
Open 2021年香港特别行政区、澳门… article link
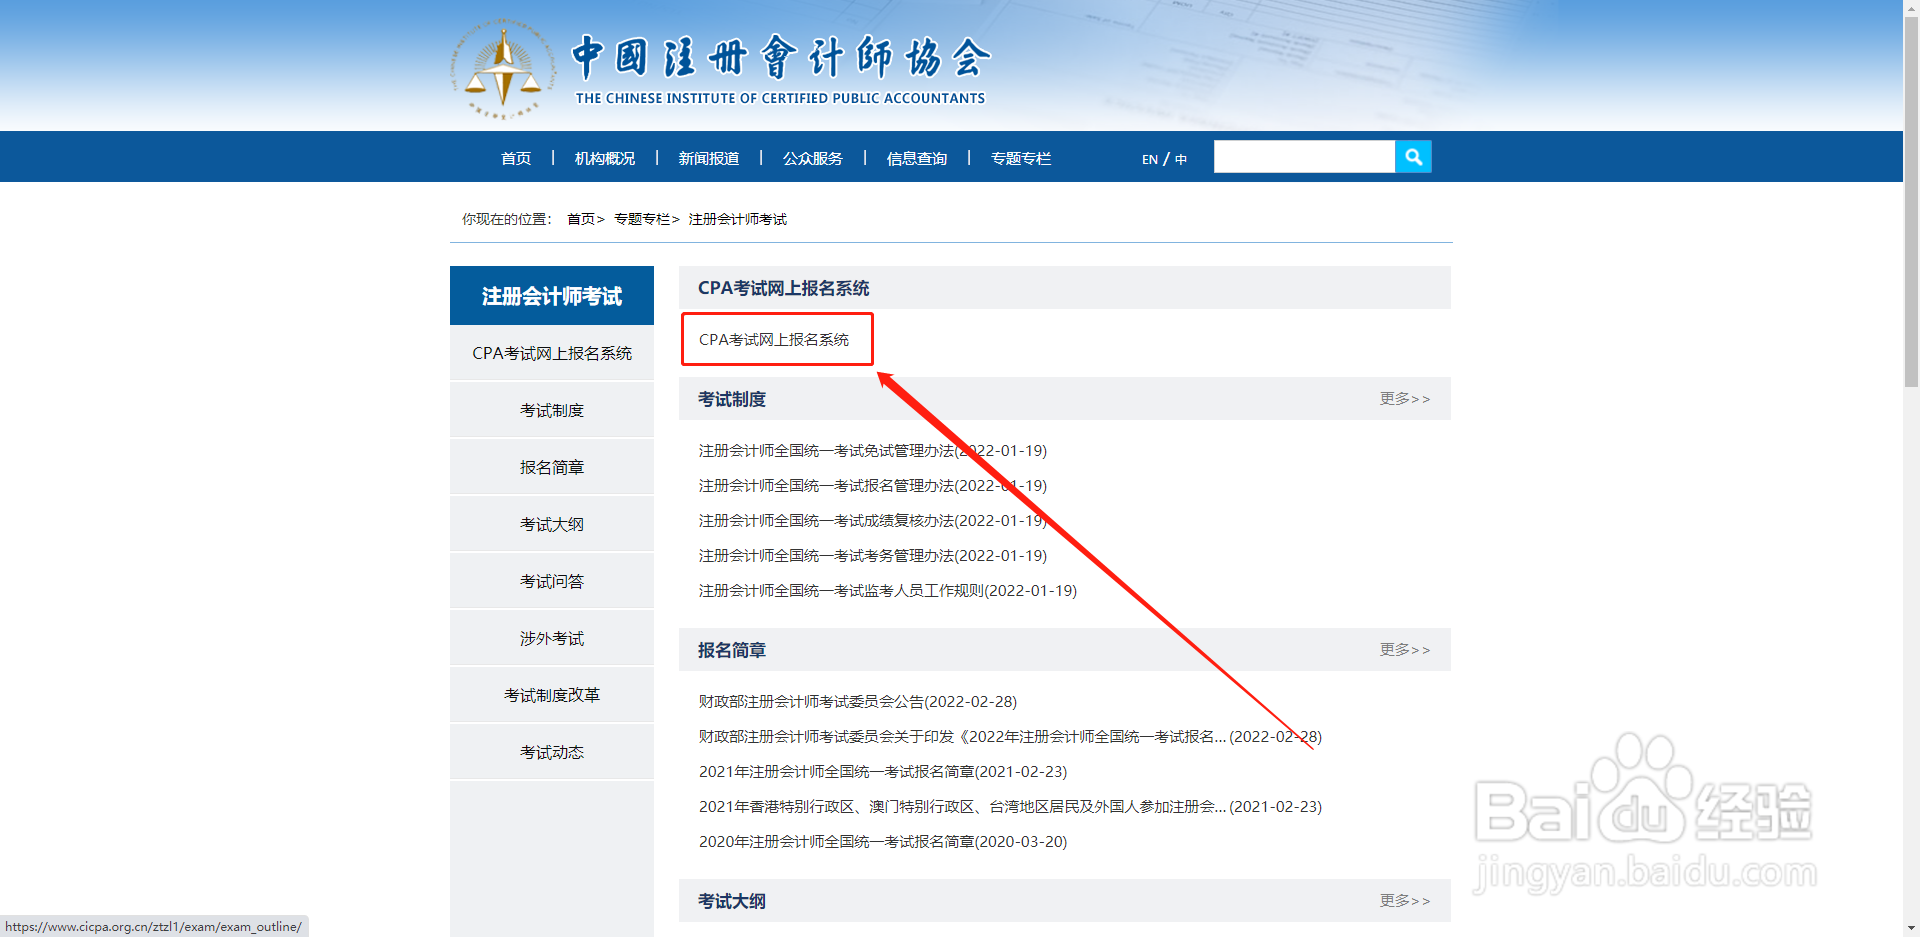pyautogui.click(x=1010, y=807)
